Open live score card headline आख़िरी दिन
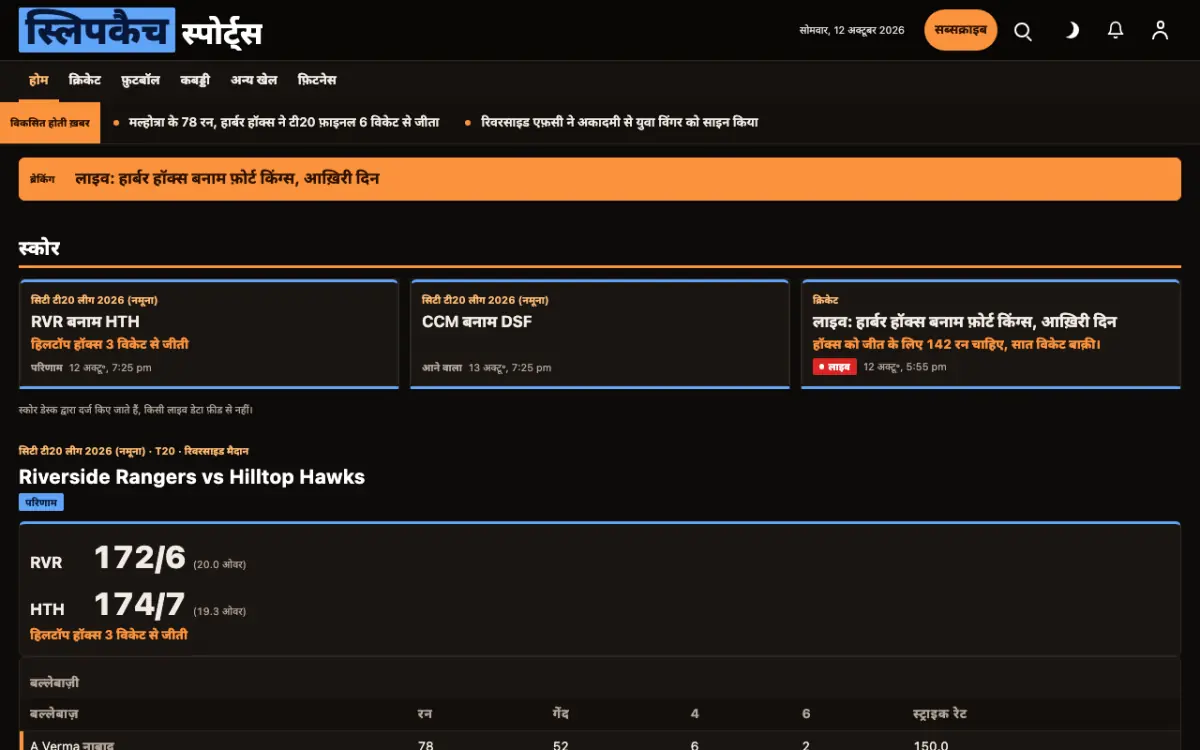 tap(965, 322)
